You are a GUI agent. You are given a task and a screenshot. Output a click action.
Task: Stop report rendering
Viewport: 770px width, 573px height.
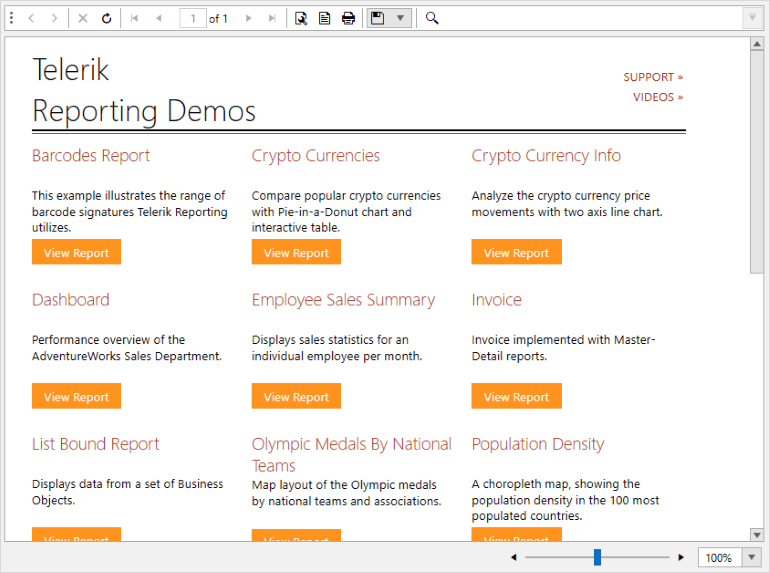click(x=82, y=18)
